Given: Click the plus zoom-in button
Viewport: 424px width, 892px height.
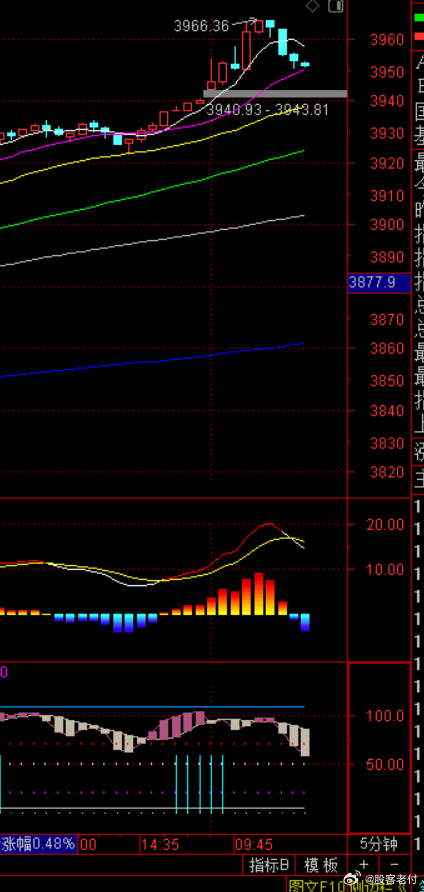Looking at the screenshot, I should pyautogui.click(x=364, y=865).
